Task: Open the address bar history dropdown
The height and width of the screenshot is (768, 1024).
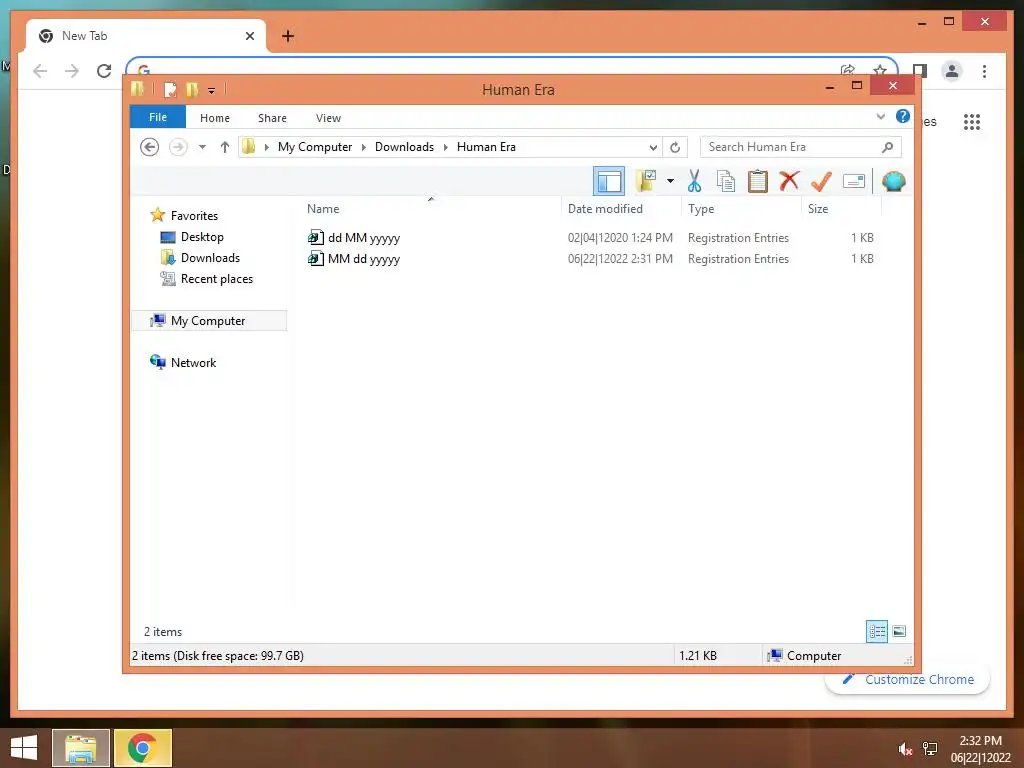Action: (652, 148)
